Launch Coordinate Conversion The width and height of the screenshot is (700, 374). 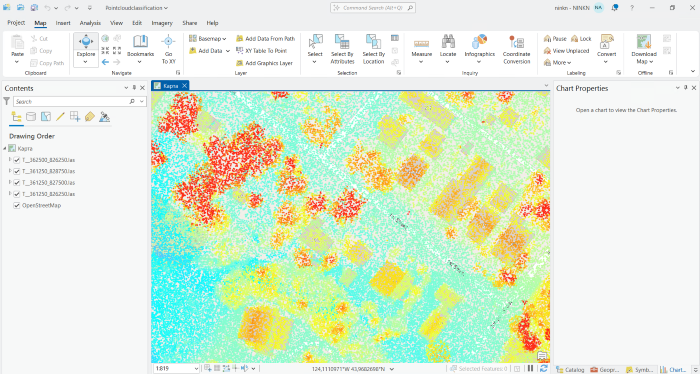pyautogui.click(x=517, y=49)
